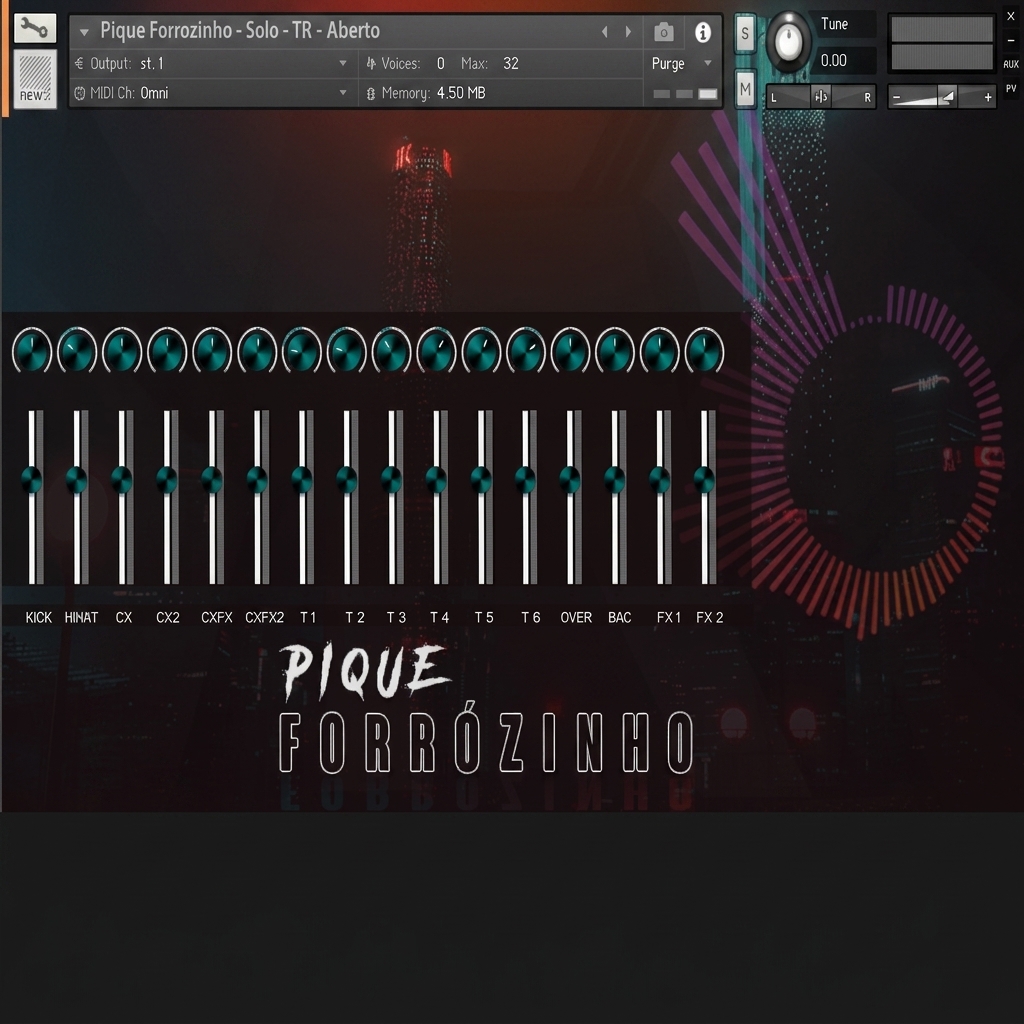Click the T 4 fader handle
Viewport: 1024px width, 1024px height.
pyautogui.click(x=436, y=480)
